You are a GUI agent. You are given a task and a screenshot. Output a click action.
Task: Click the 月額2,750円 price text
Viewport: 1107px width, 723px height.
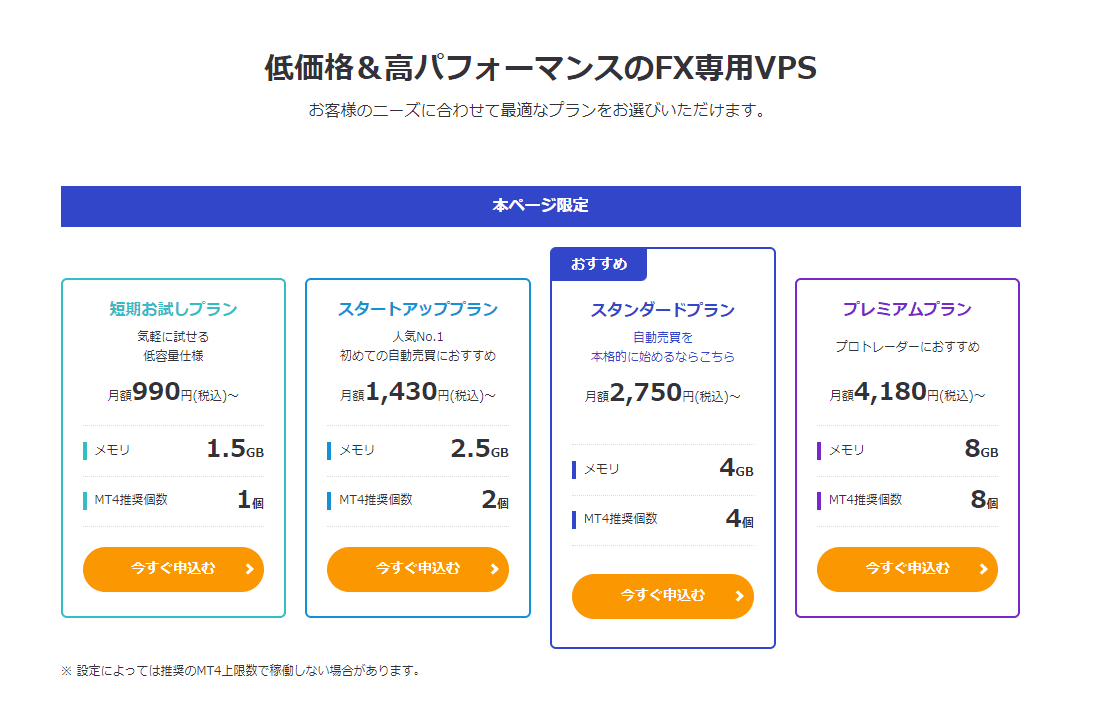663,393
